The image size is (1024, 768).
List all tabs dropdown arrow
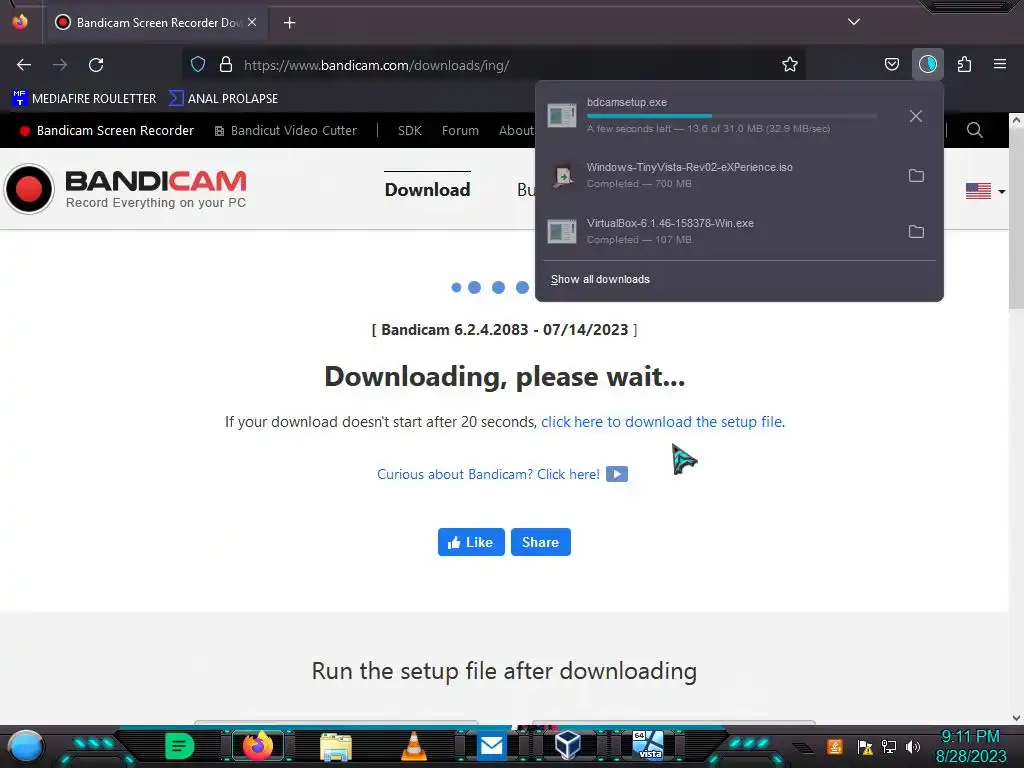[854, 22]
